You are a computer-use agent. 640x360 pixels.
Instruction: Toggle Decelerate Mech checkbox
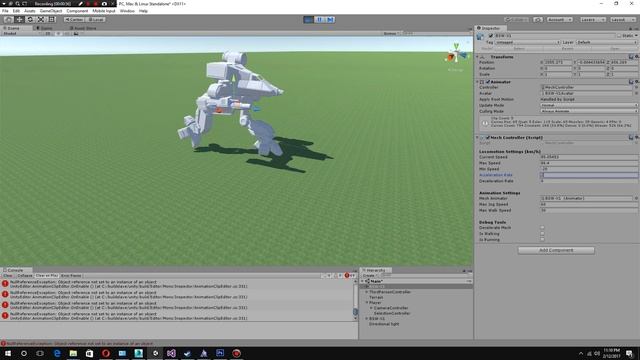[542, 228]
